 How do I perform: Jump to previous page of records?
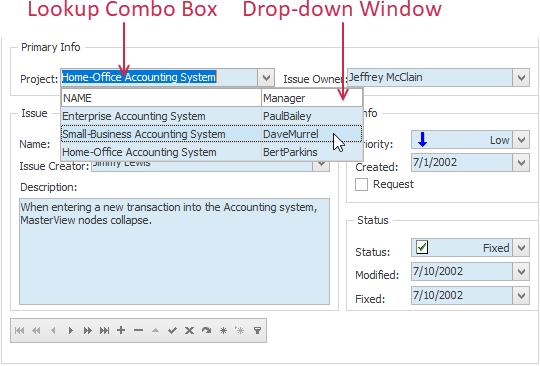click(x=36, y=331)
